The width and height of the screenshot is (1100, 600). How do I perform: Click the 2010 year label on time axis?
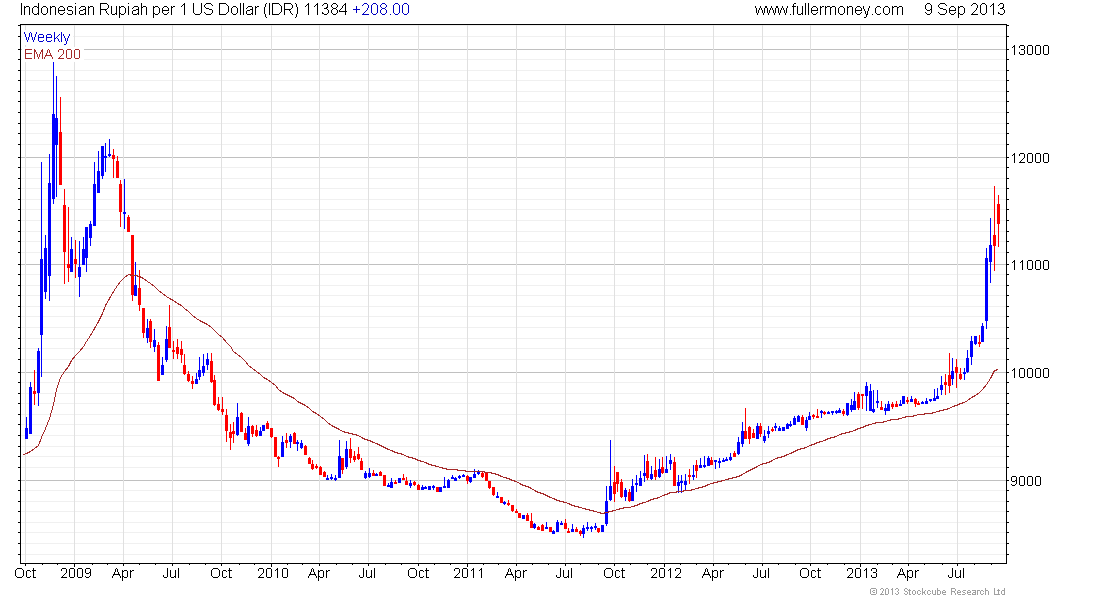point(273,573)
